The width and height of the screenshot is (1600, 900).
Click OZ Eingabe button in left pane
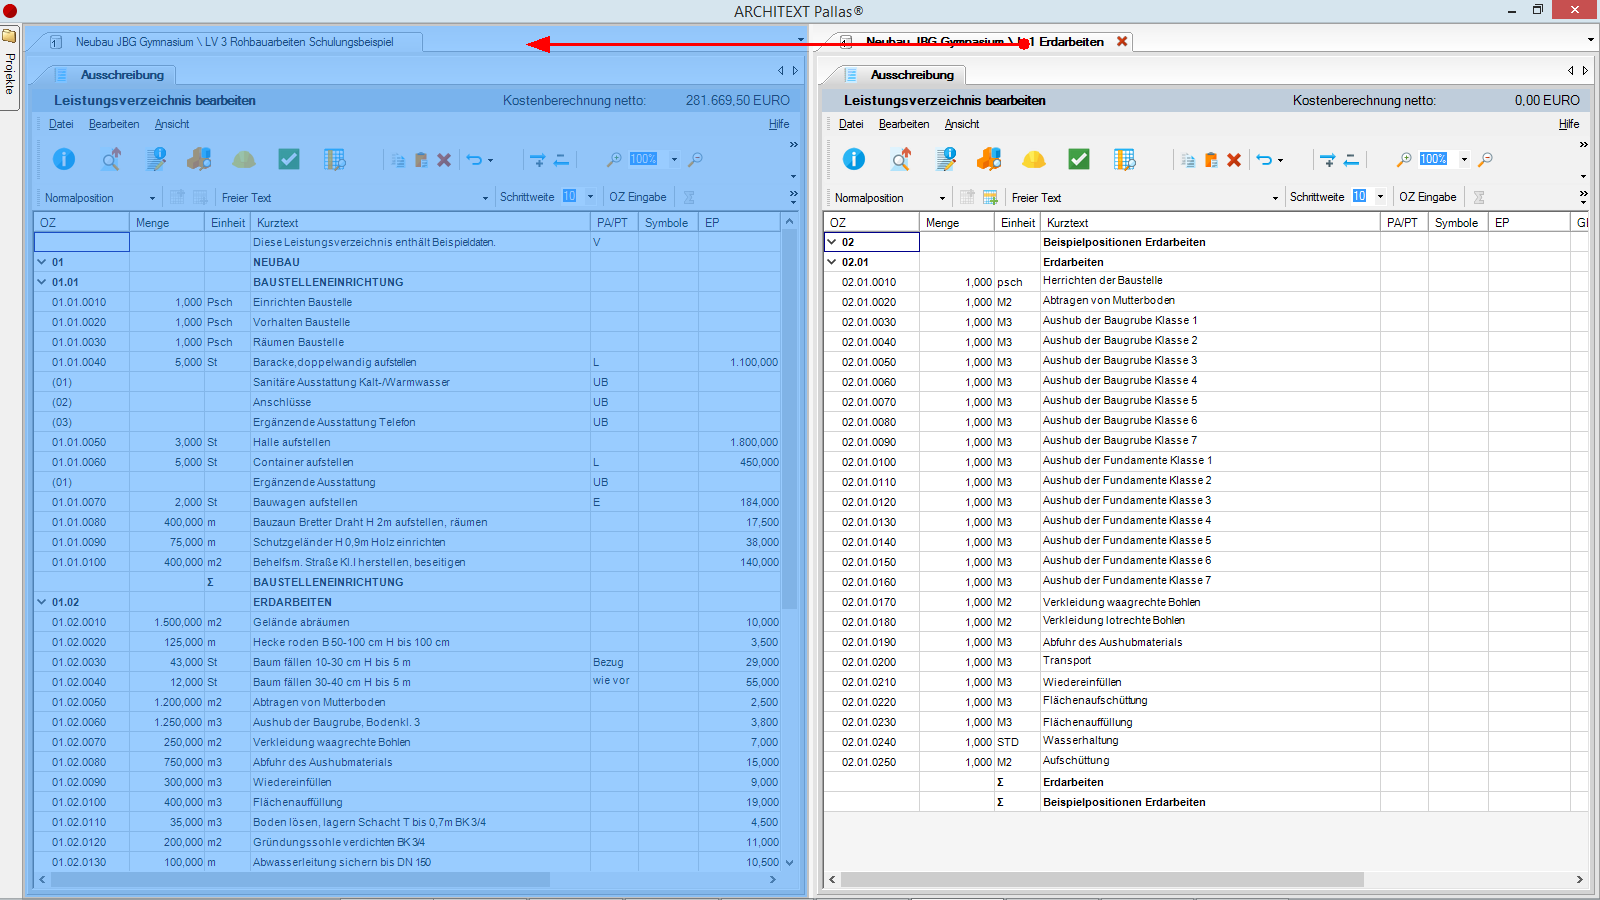coord(638,197)
